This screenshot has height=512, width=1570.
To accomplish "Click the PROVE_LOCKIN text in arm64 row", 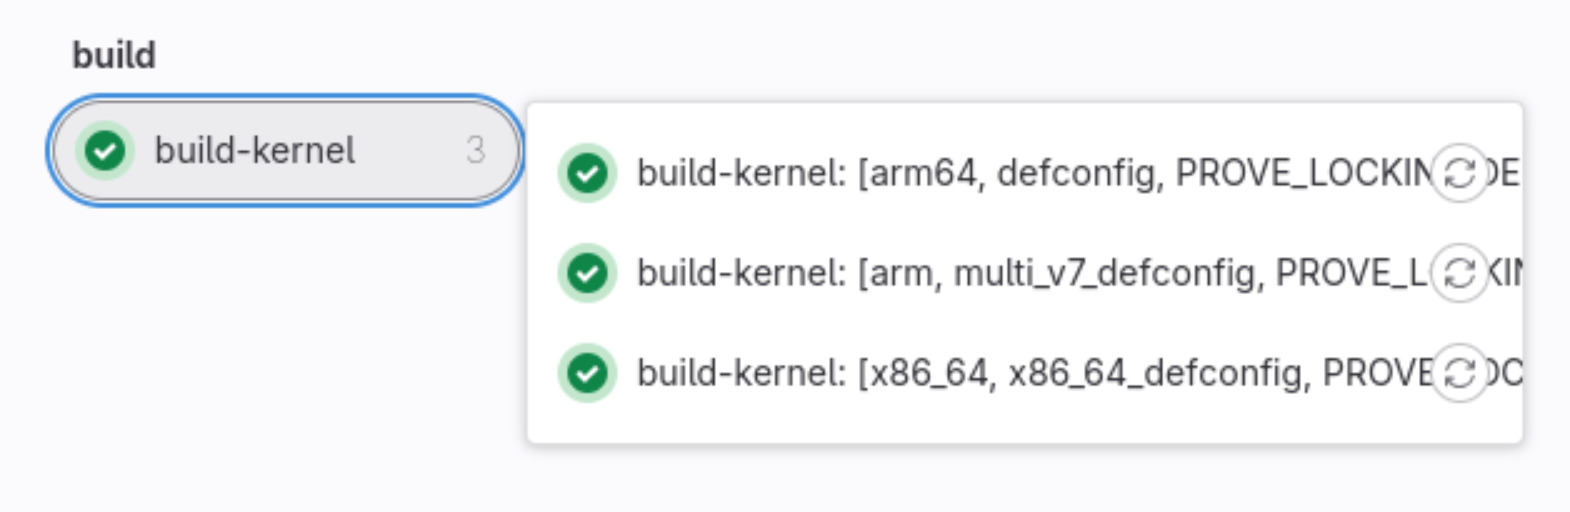I will pyautogui.click(x=1302, y=174).
